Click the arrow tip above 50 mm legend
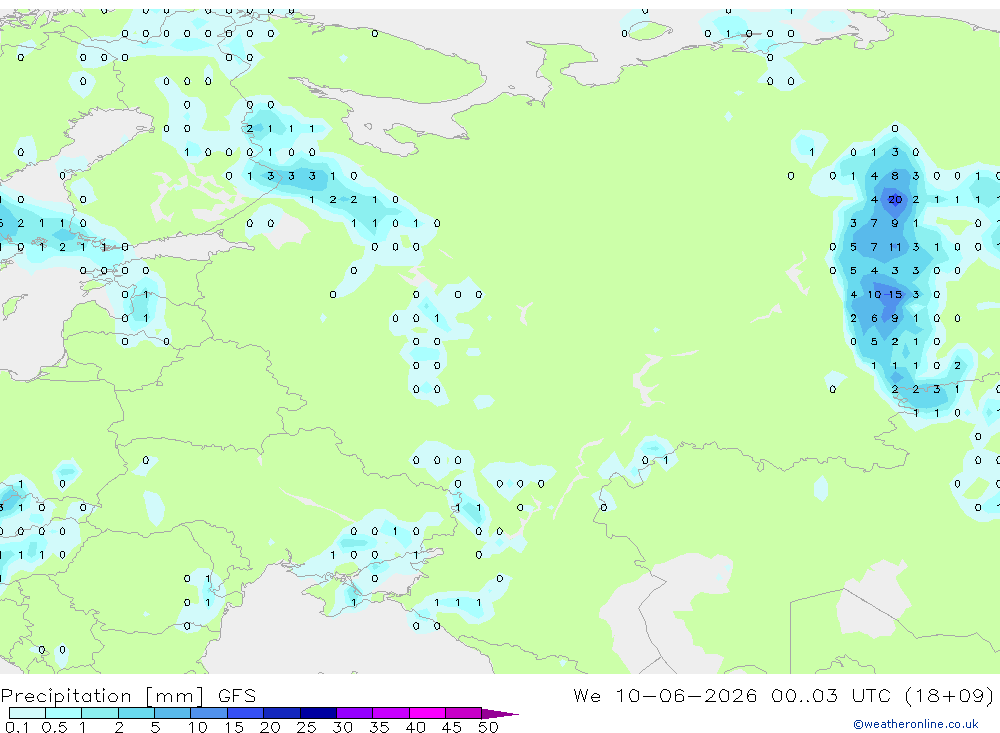The height and width of the screenshot is (733, 1000). coord(500,714)
